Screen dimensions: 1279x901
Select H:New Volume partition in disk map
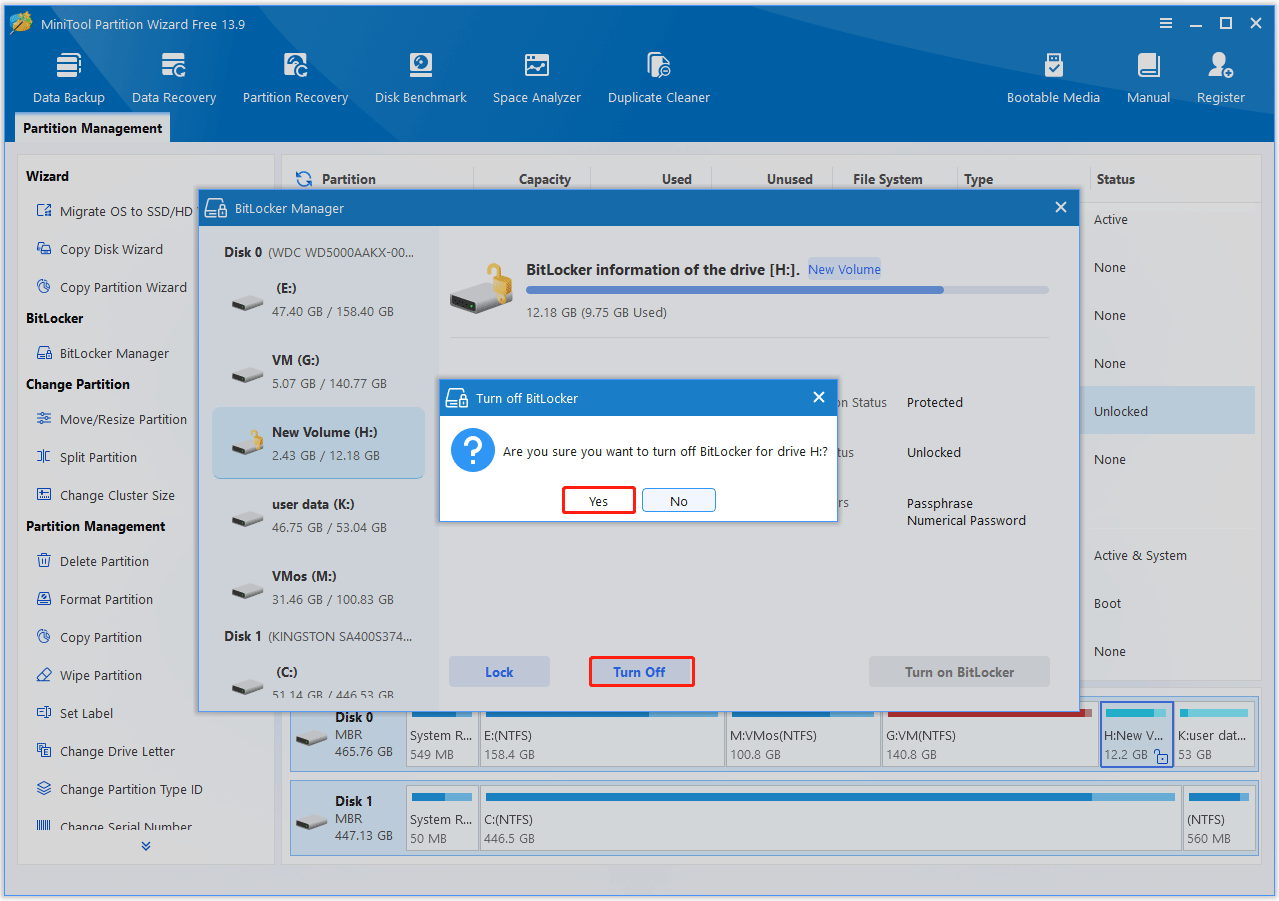[1136, 735]
